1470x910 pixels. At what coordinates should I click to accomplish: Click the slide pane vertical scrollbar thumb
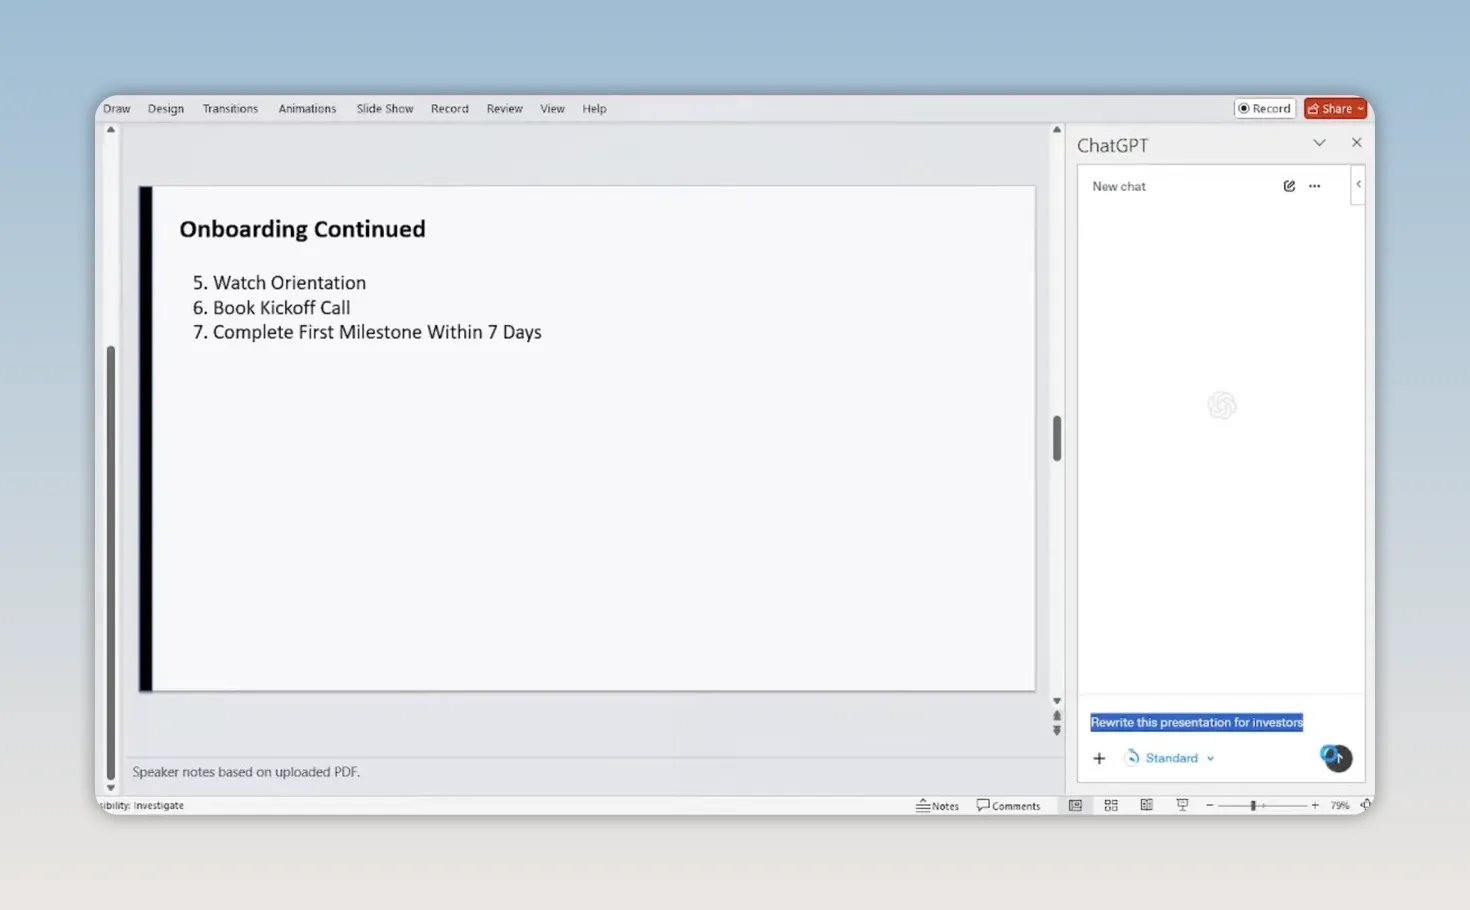1057,438
